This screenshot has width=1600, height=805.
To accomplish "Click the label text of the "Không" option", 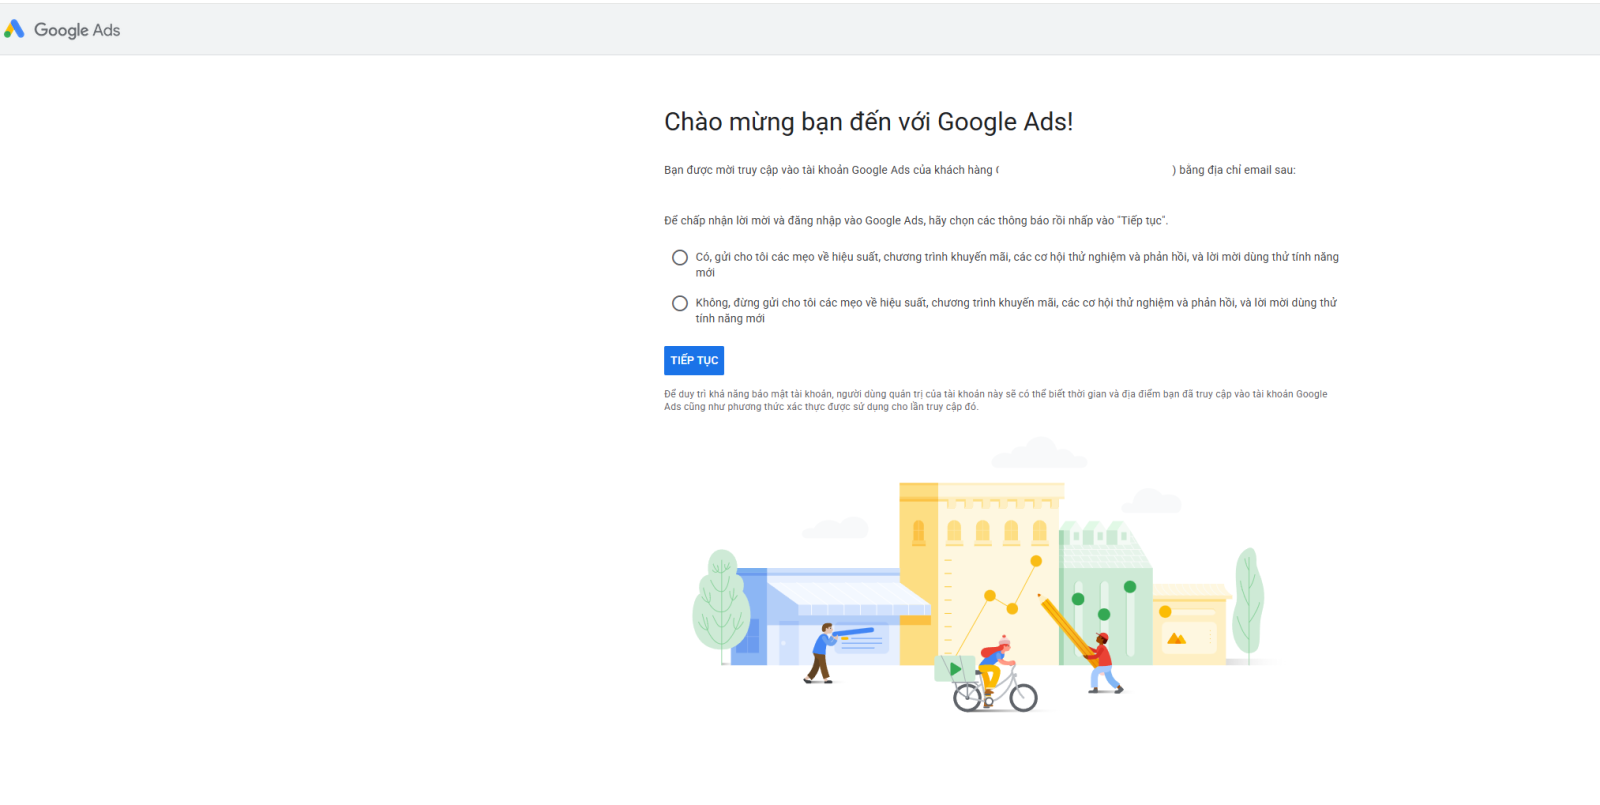I will coord(1016,311).
